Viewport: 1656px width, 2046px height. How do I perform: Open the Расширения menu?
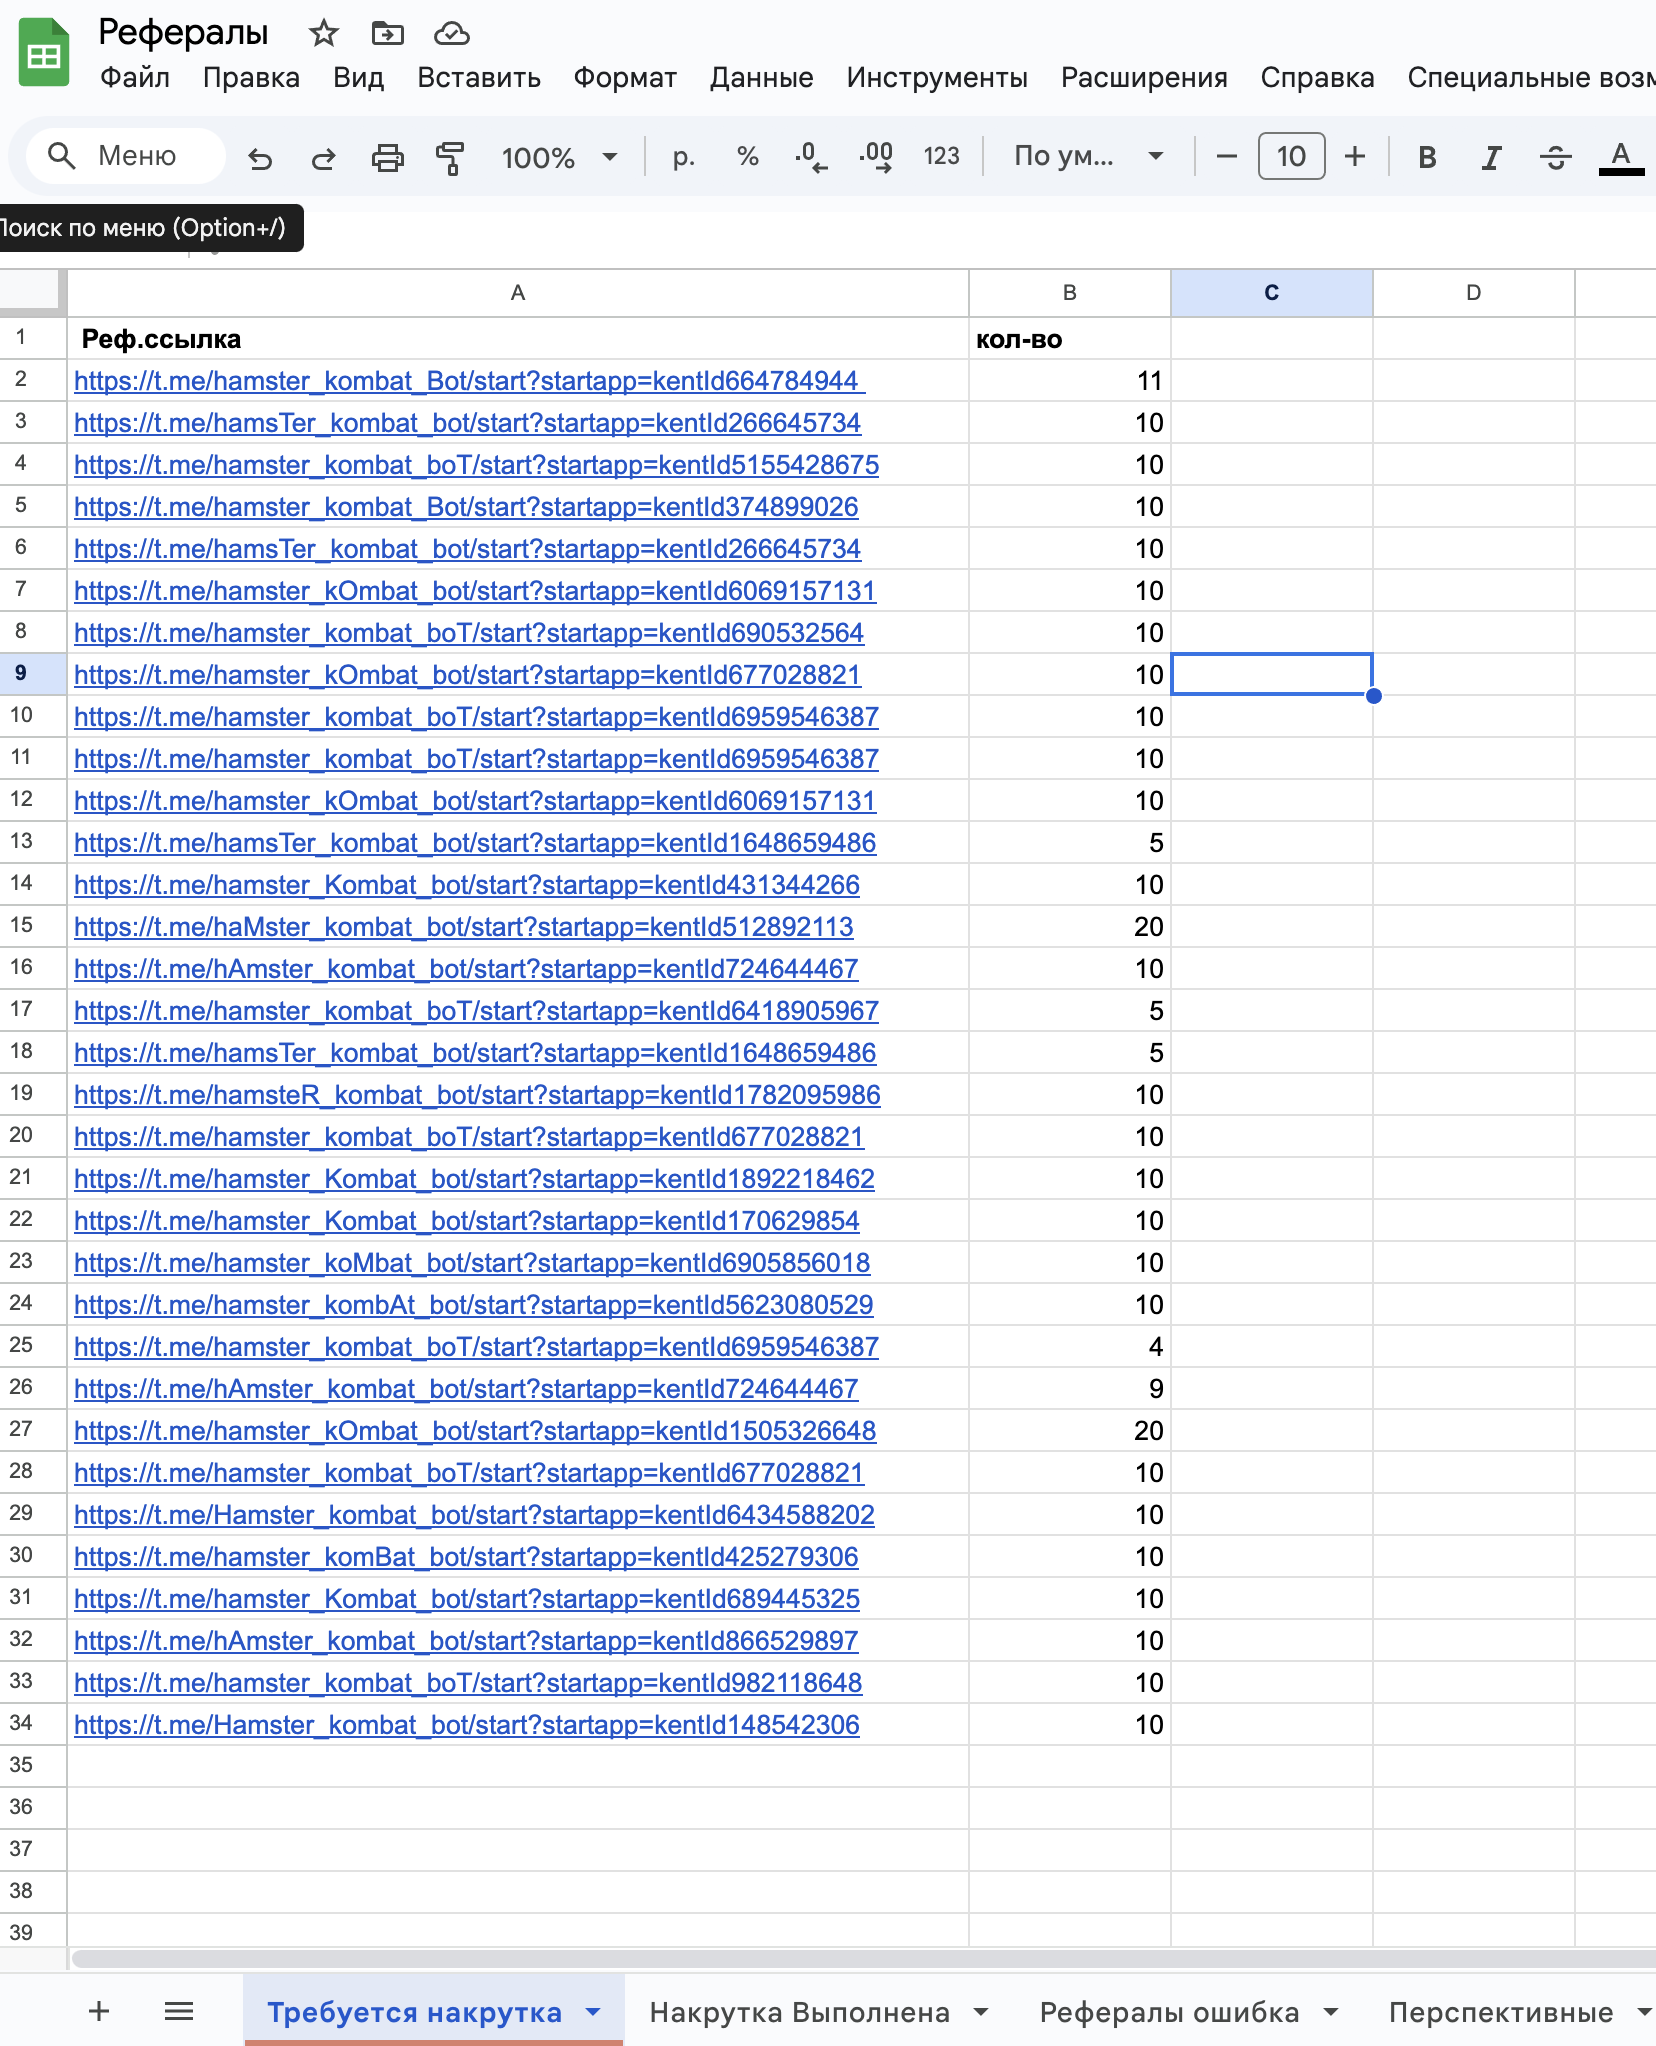coord(1144,77)
